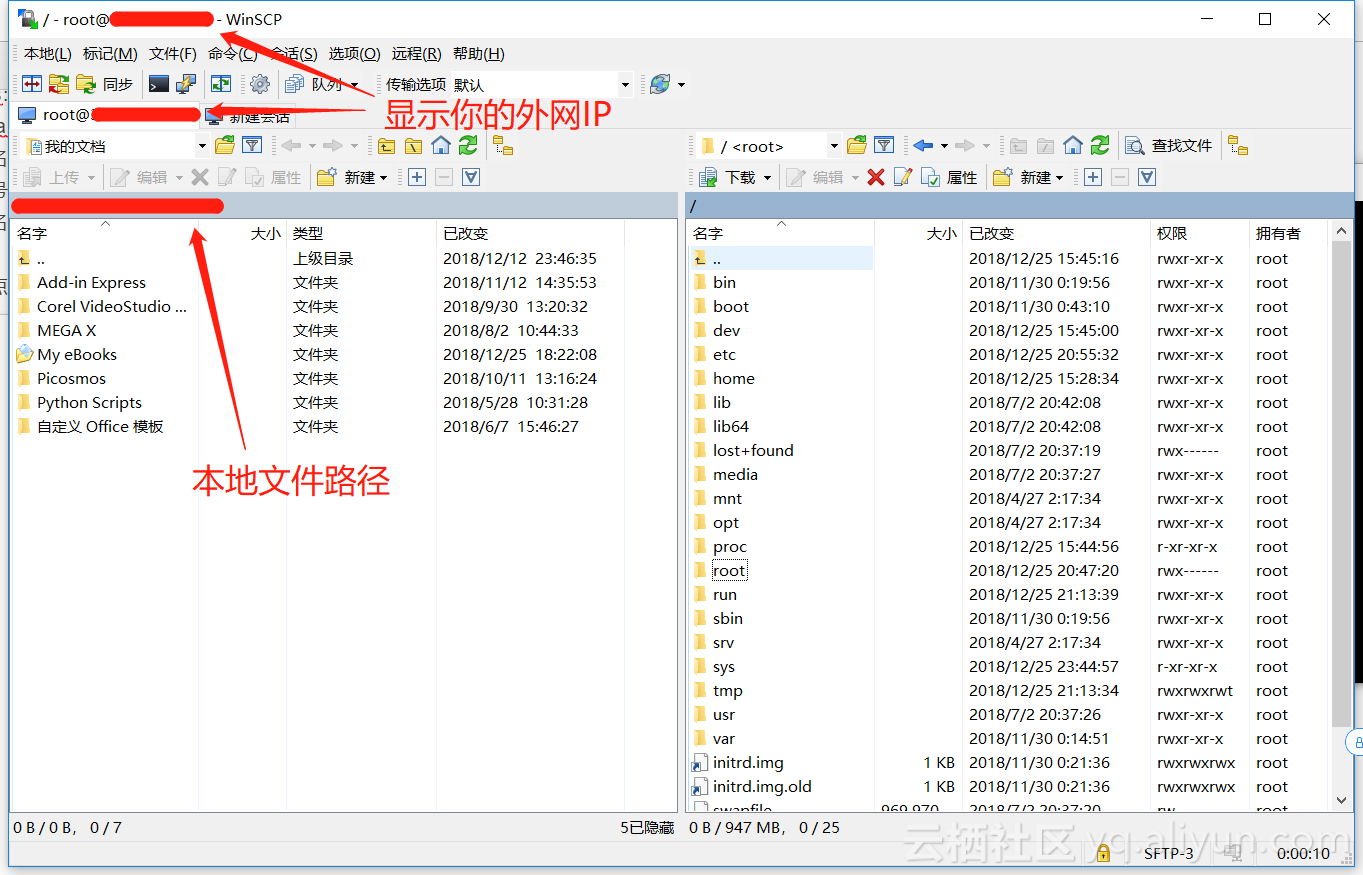The height and width of the screenshot is (875, 1363).
Task: Click the compare directories icon in main toolbar
Action: [32, 85]
